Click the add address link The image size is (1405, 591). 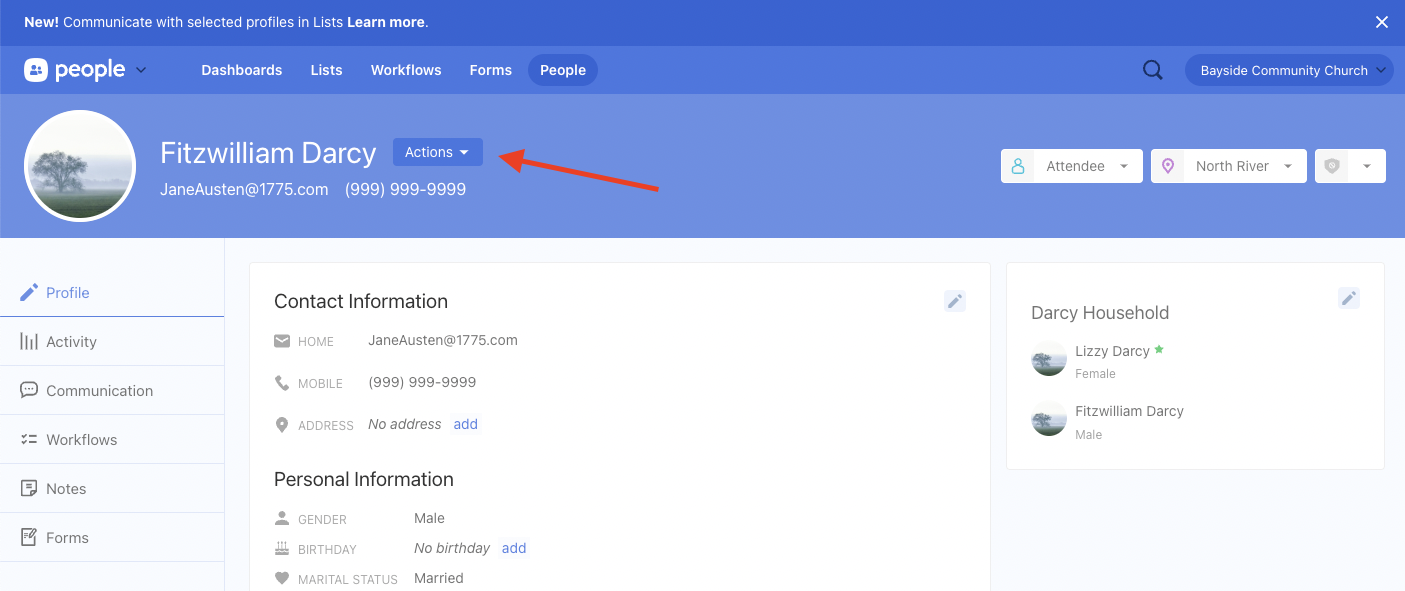pos(465,424)
